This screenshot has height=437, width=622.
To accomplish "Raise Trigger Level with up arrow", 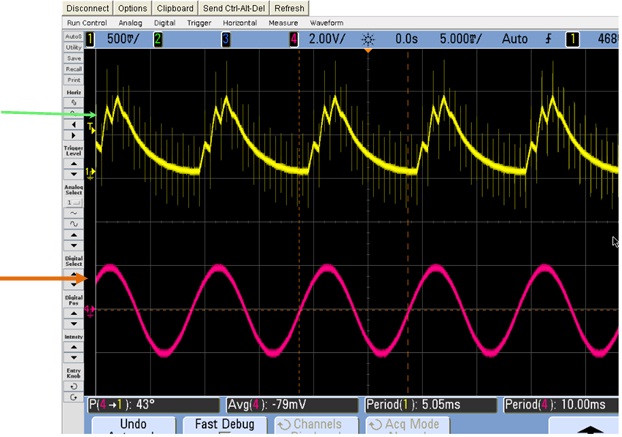I will [x=73, y=163].
